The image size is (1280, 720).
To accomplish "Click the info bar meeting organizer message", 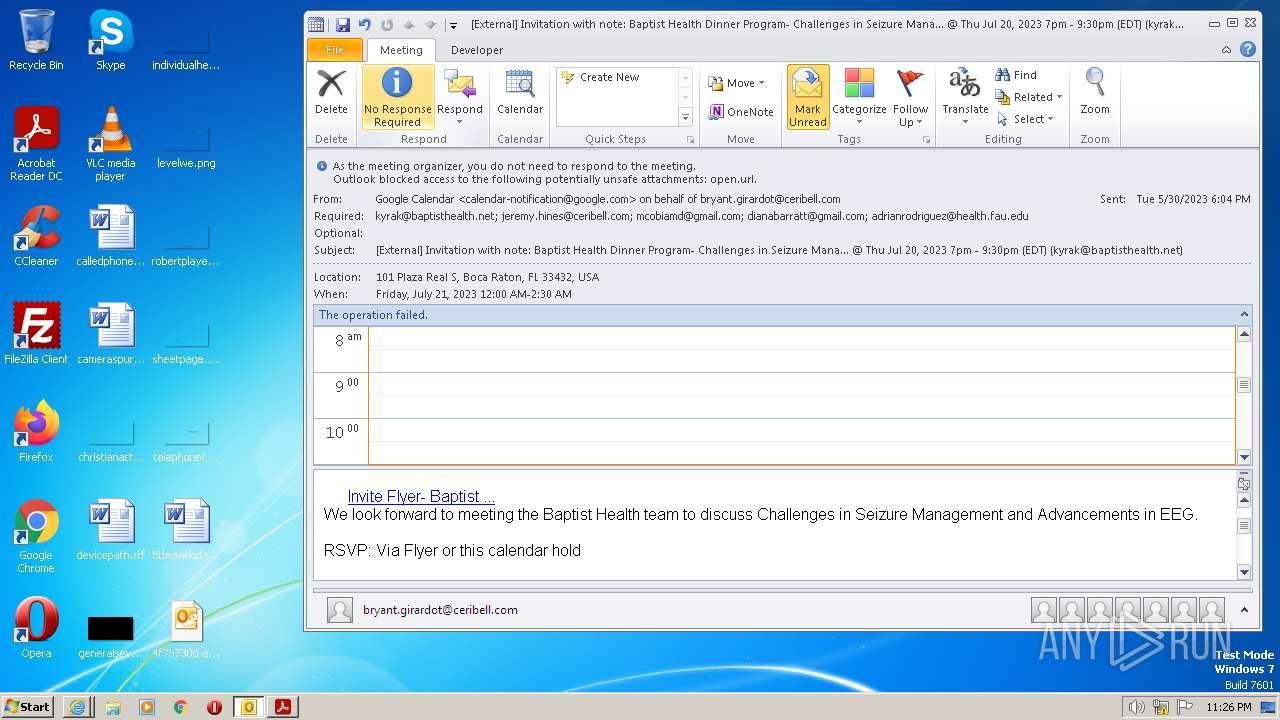I will 514,166.
